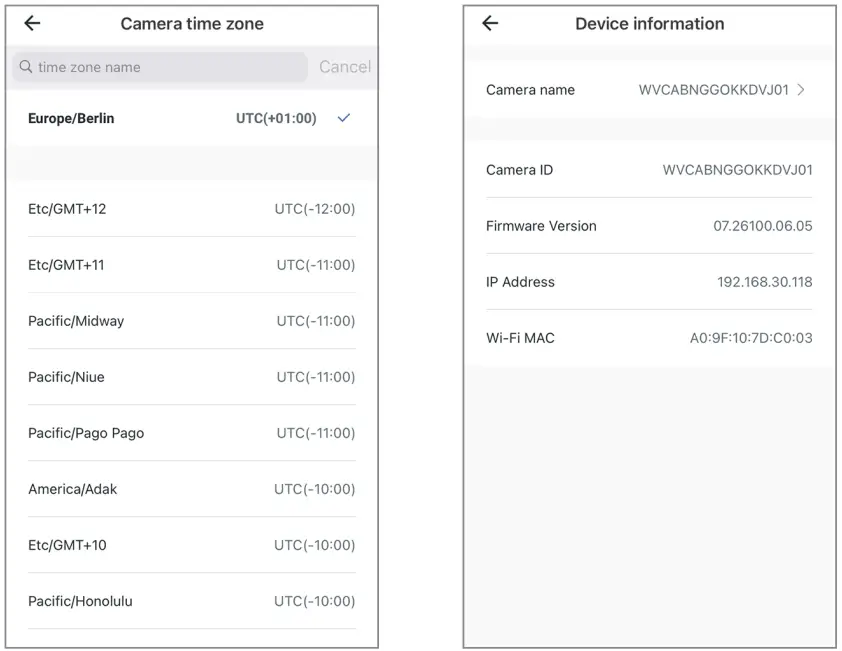Click the checkmark beside UTC(+01:00)

[344, 118]
